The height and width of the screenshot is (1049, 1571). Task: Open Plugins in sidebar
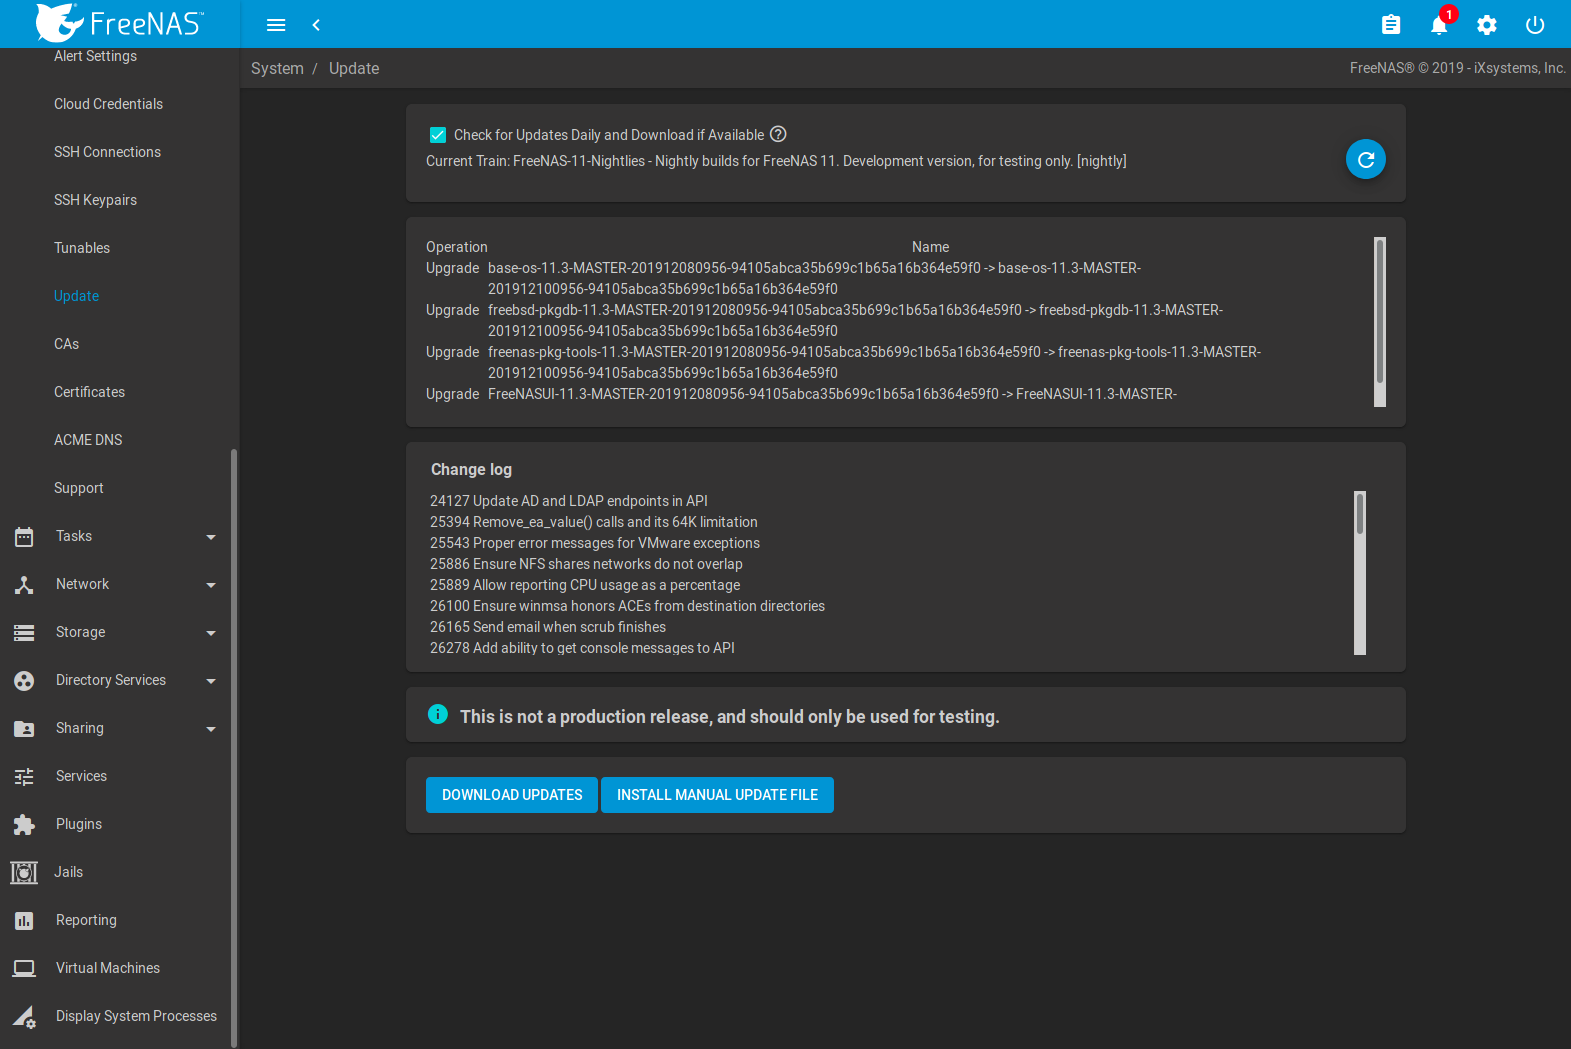[79, 824]
